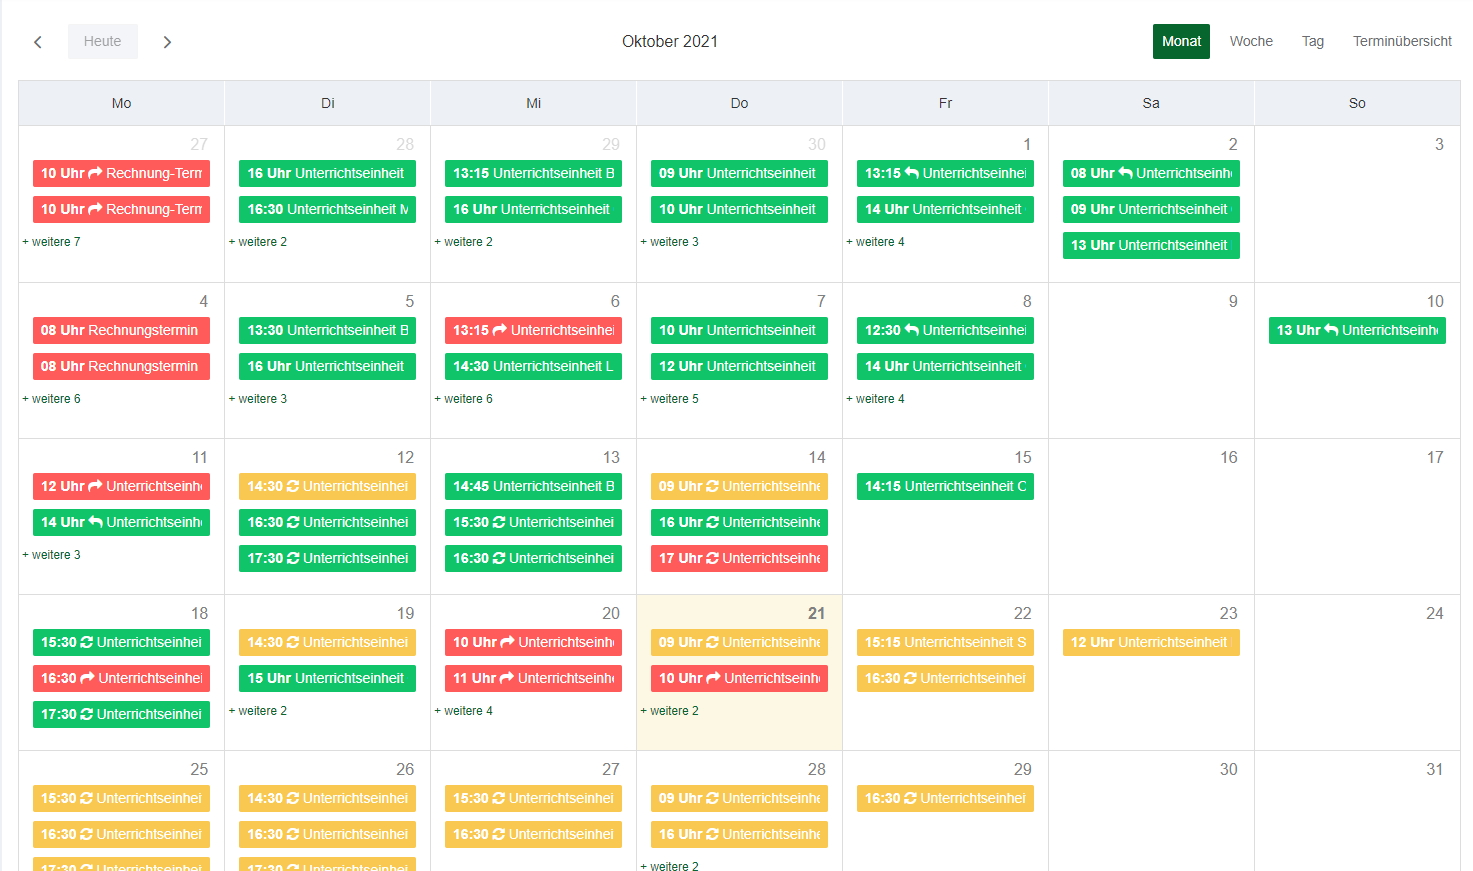The image size is (1473, 871).
Task: Click the Heute button
Action: point(102,41)
